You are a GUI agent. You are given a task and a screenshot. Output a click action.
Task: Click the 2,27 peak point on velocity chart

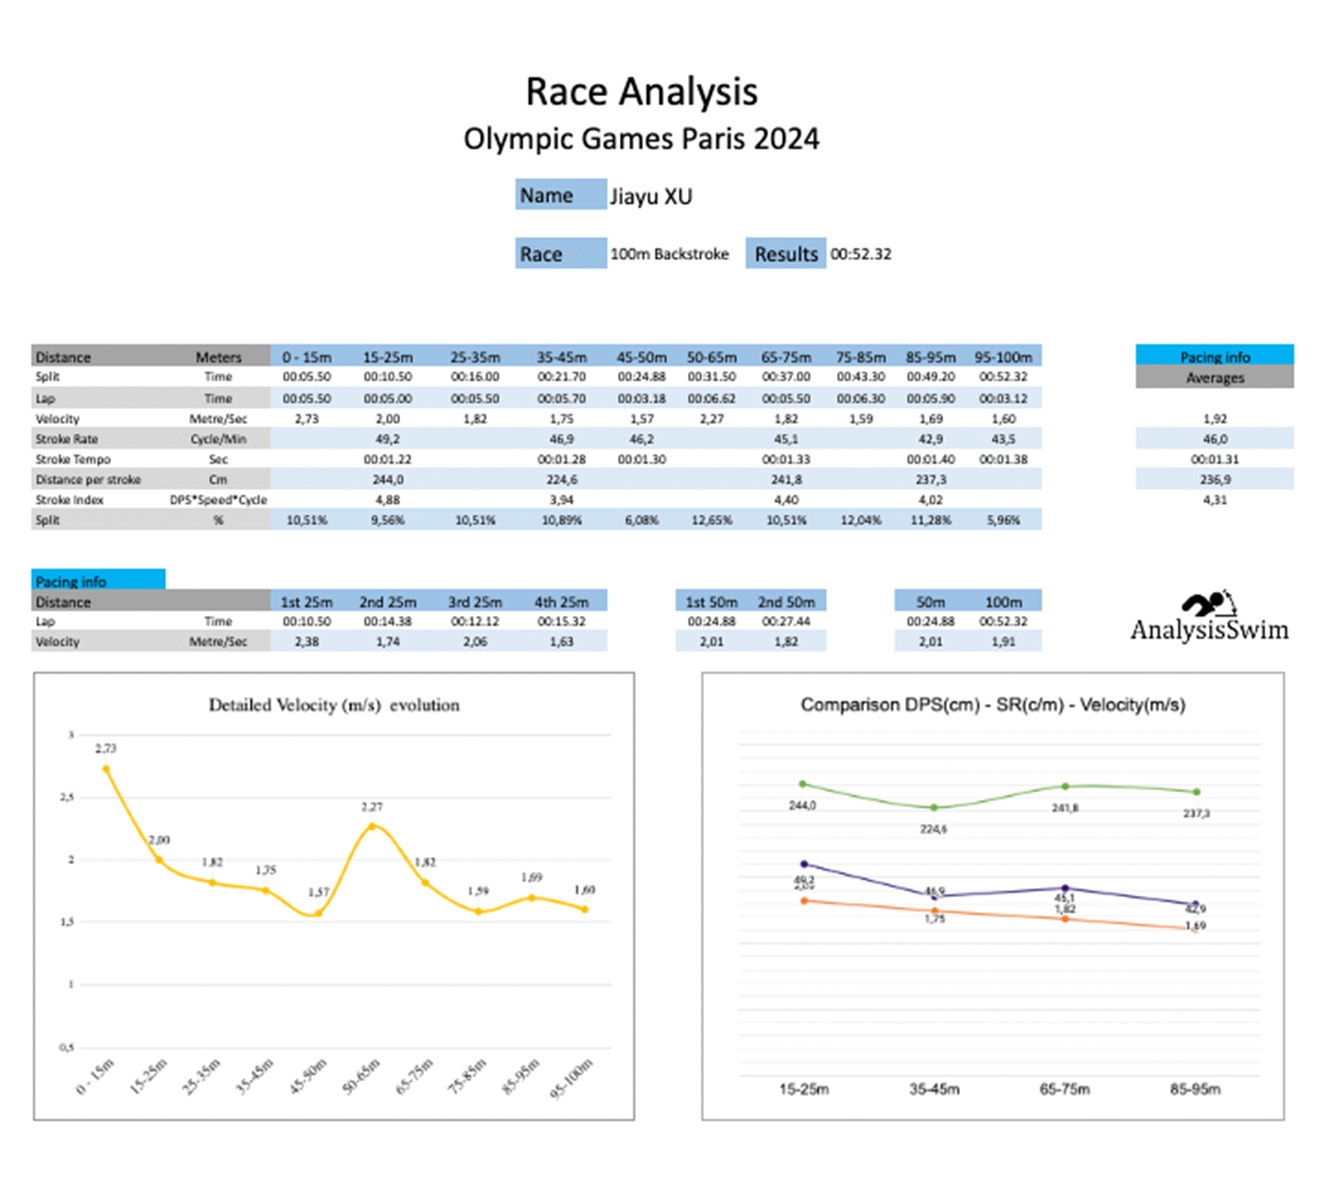(x=372, y=826)
